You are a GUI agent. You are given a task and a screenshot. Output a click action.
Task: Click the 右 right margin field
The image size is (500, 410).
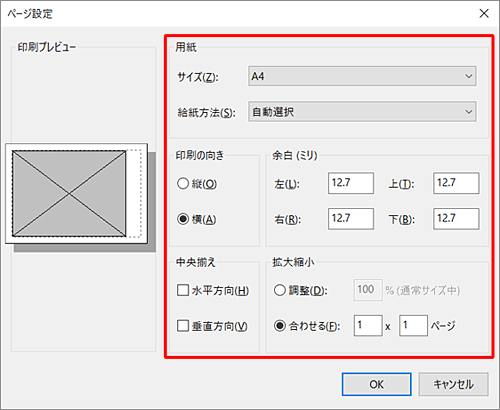tap(351, 219)
